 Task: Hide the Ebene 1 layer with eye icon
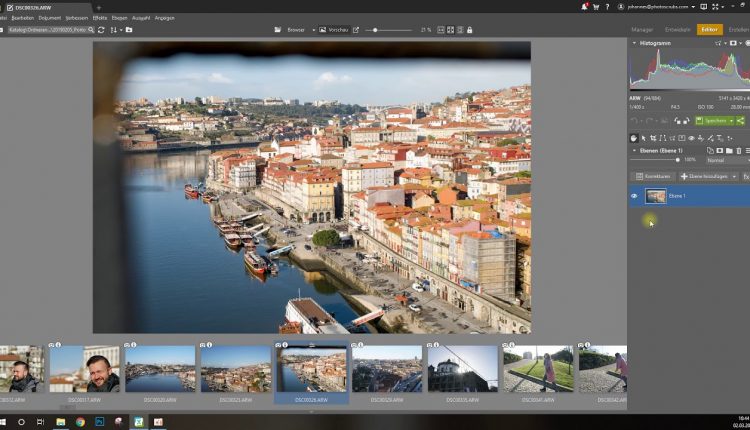pyautogui.click(x=634, y=196)
